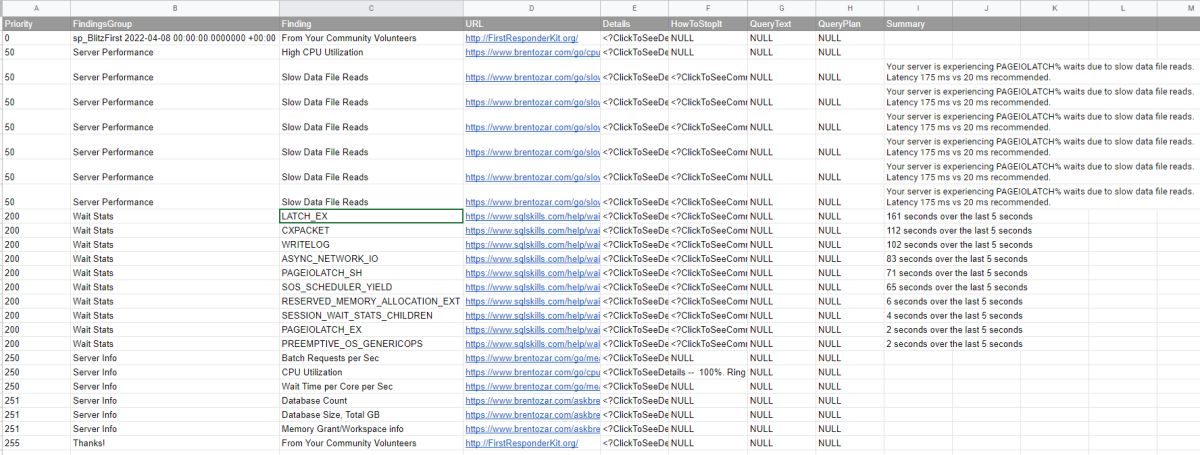Select the 'WRITELOG' finding cell
Viewport: 1200px width, 455px height.
tap(371, 244)
